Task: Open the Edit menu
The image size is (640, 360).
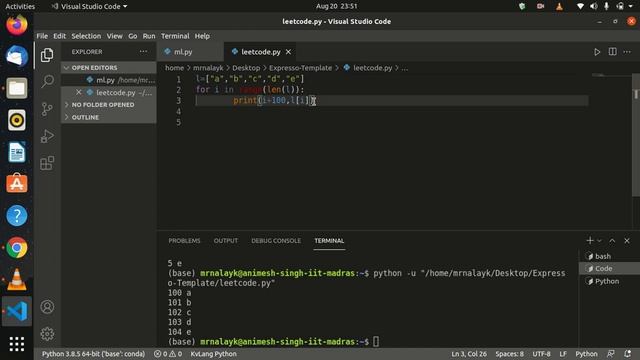Action: coord(60,36)
